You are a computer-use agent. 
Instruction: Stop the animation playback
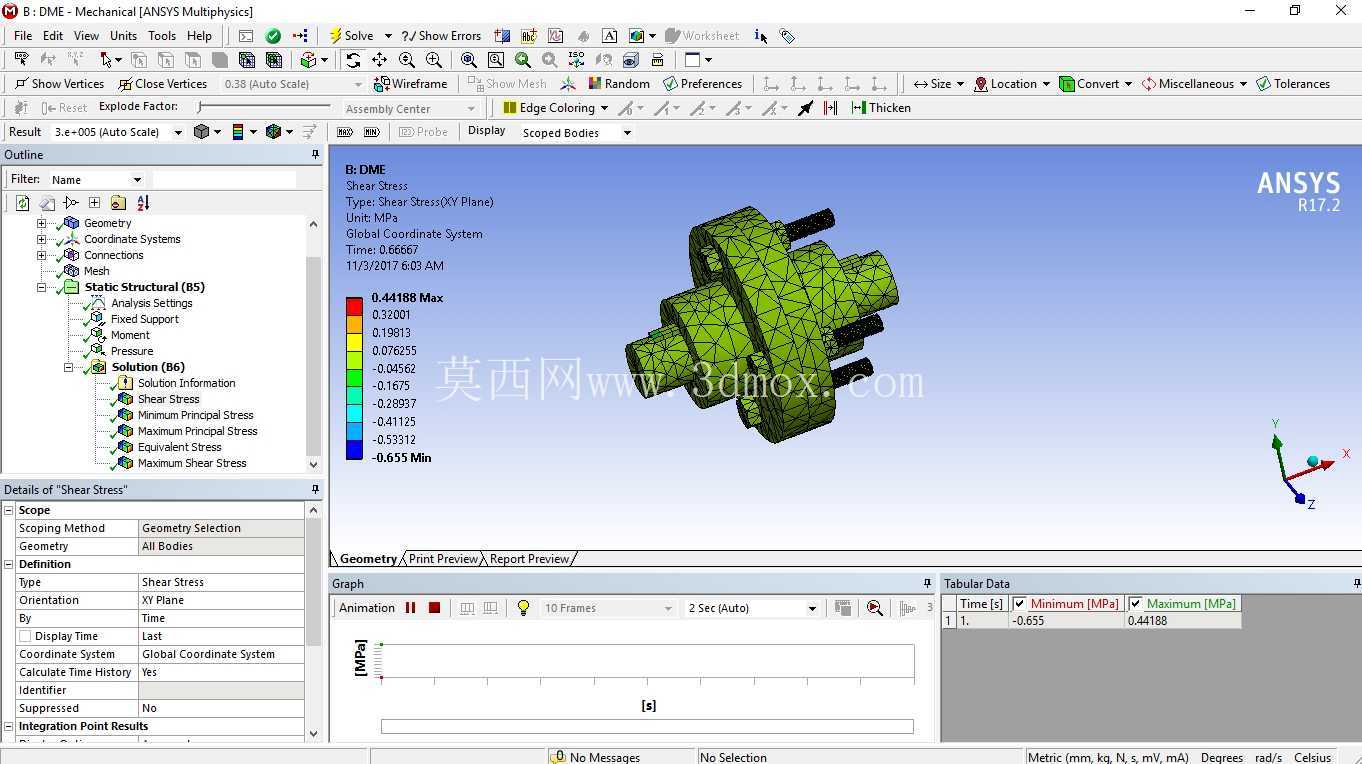coord(434,608)
